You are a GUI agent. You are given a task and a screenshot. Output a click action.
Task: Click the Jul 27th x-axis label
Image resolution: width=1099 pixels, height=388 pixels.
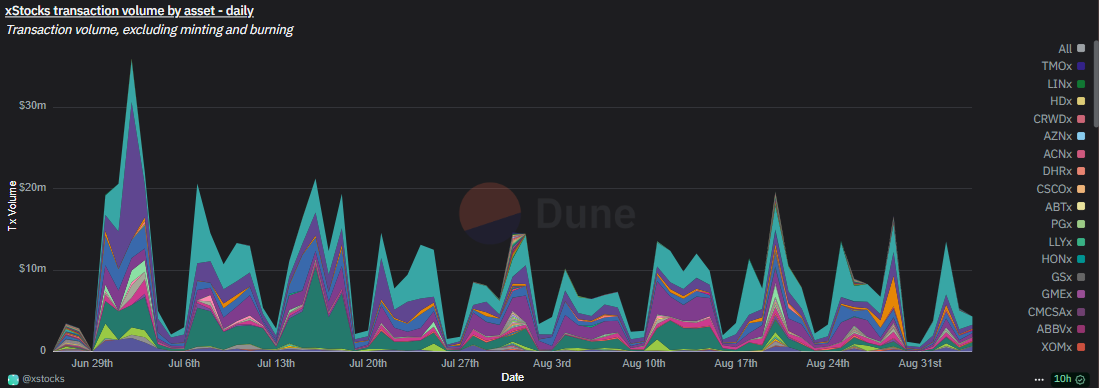tap(459, 363)
